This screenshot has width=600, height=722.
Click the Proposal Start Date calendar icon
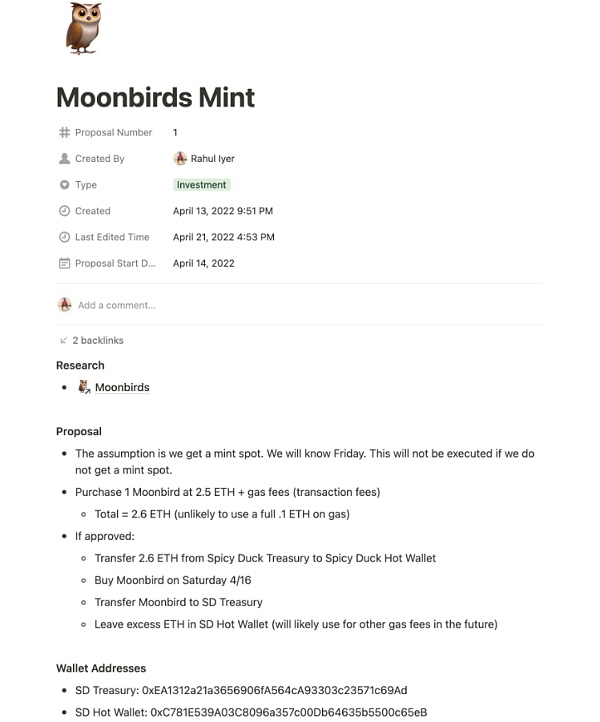[65, 264]
